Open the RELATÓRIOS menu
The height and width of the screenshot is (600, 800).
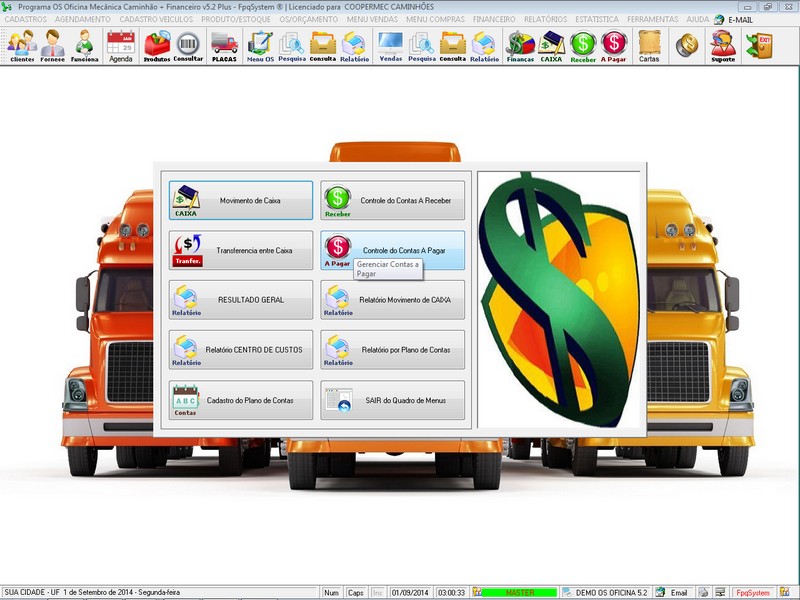545,19
